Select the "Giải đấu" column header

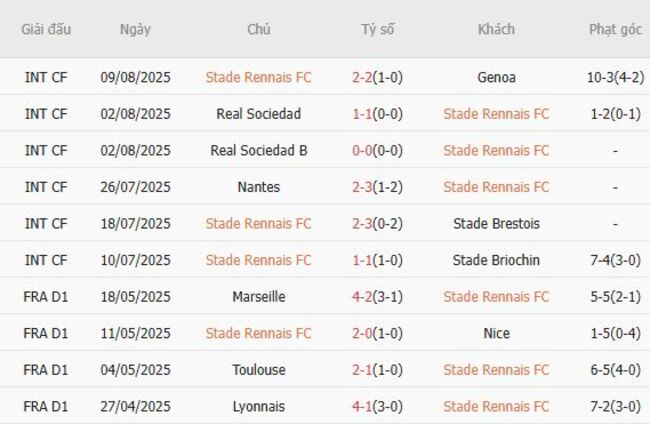tap(46, 29)
